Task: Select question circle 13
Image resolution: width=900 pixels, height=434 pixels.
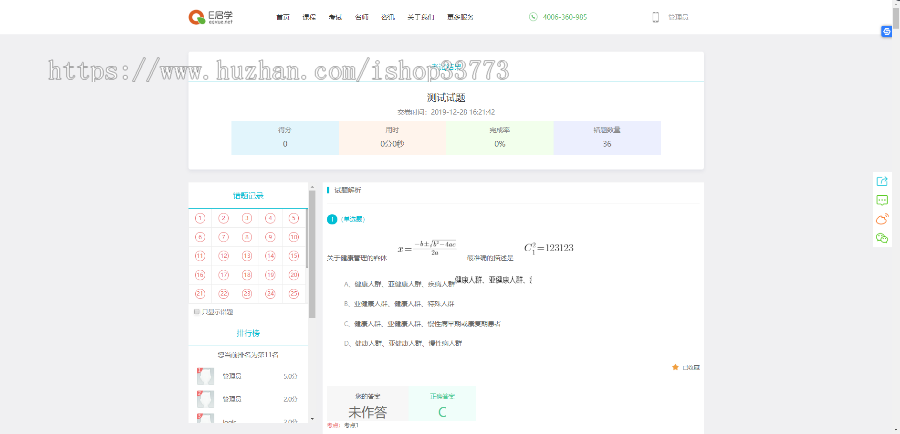Action: pos(247,256)
